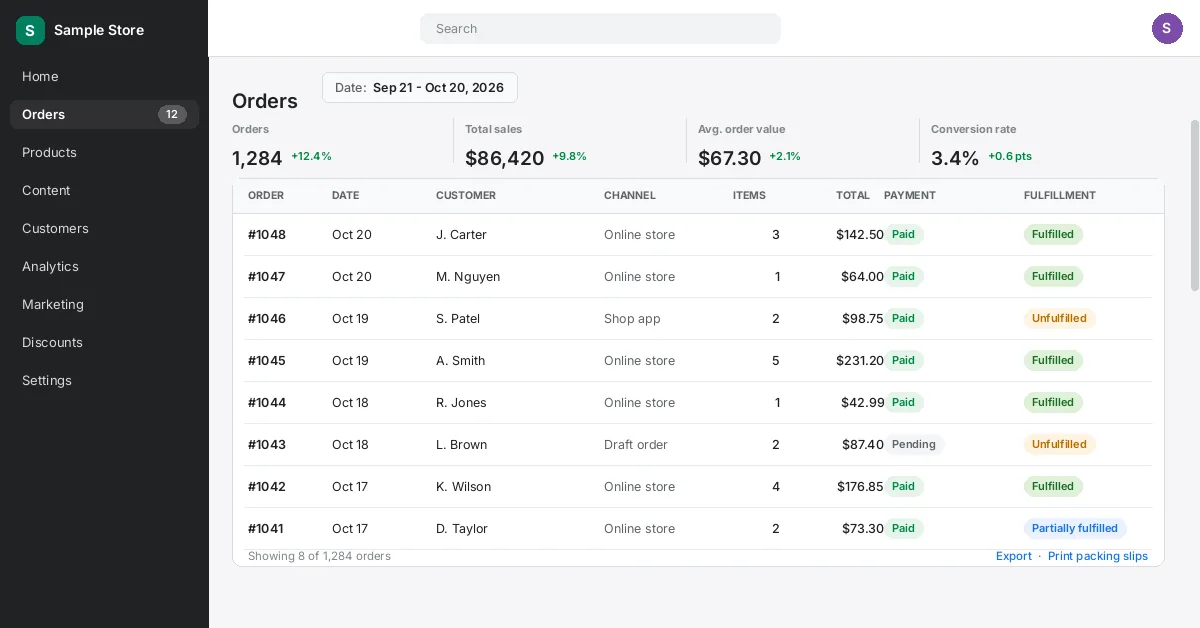
Task: Click Conversion rate 3.4% stat
Action: pyautogui.click(x=981, y=144)
